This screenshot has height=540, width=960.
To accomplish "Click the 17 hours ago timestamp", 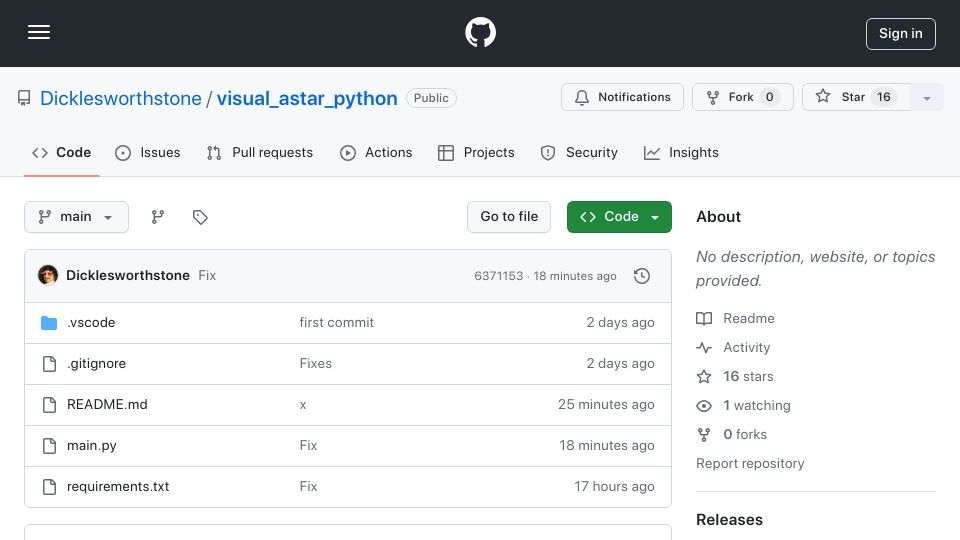I will tap(614, 487).
